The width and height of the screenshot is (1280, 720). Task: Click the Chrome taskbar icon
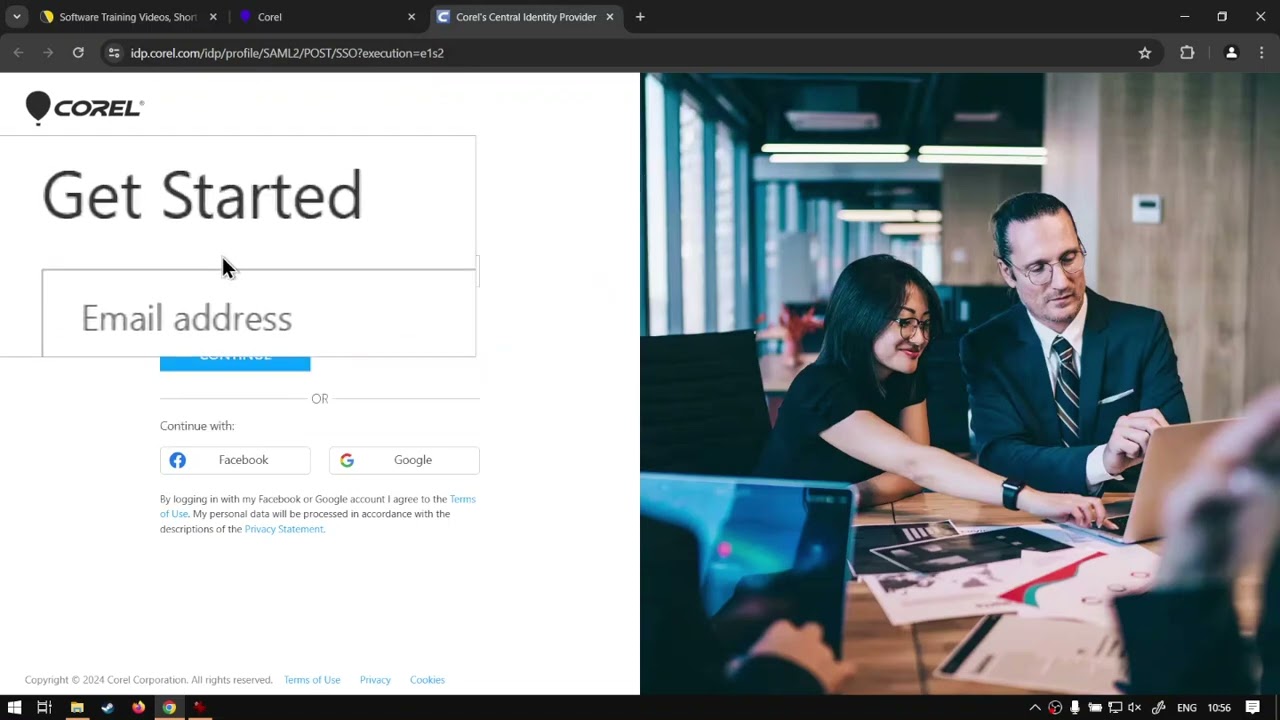[169, 707]
